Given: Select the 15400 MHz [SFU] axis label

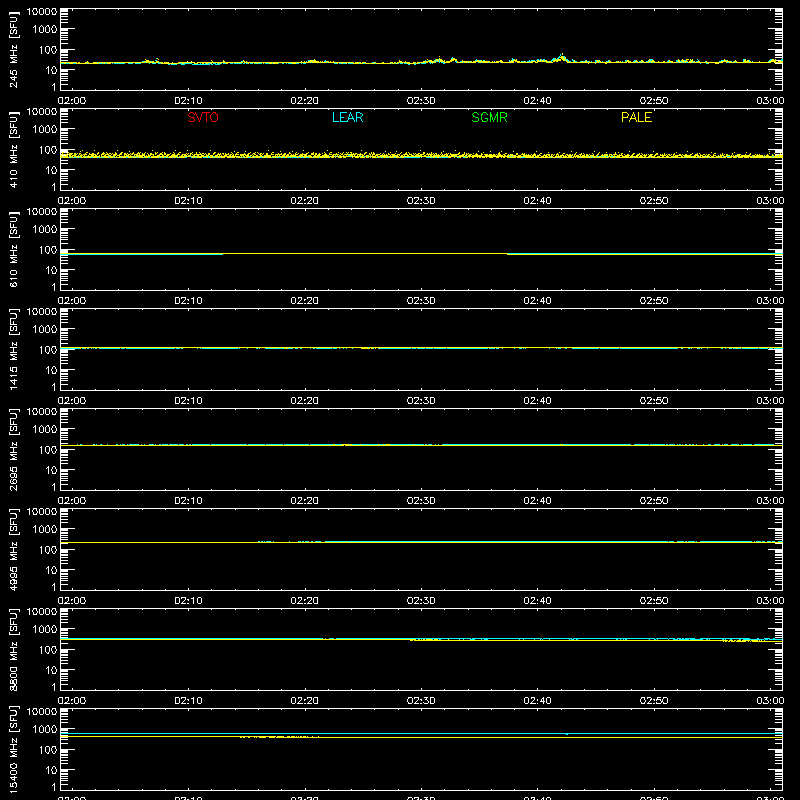Looking at the screenshot, I should (x=14, y=749).
